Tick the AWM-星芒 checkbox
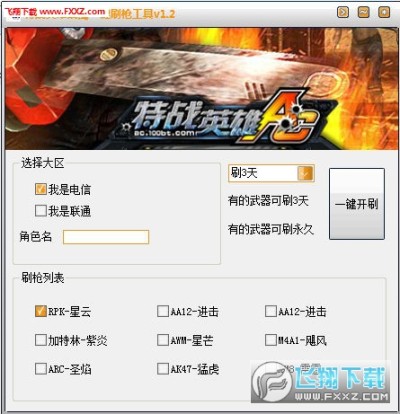 tap(163, 340)
